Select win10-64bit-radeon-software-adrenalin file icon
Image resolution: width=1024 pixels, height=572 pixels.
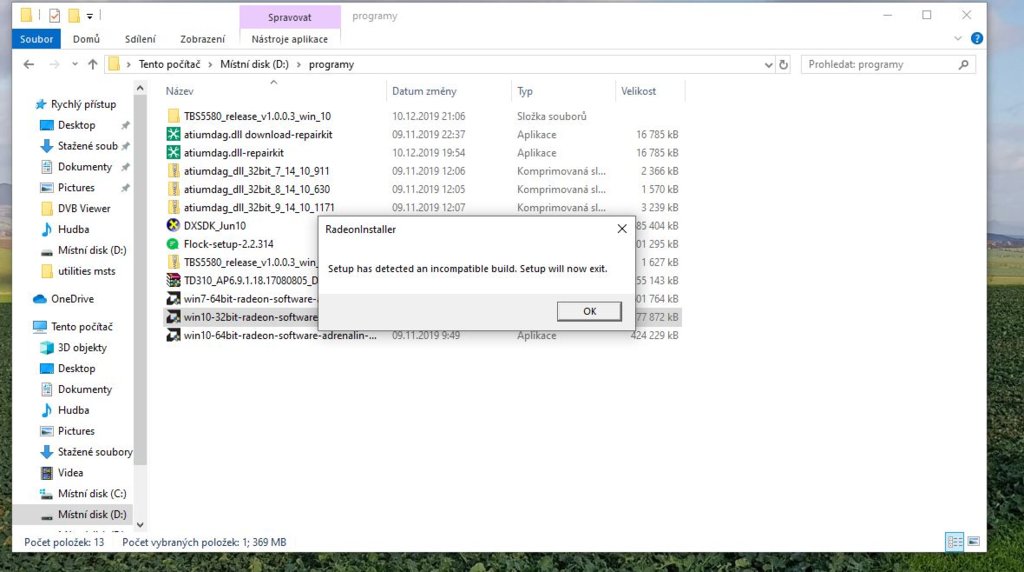173,335
